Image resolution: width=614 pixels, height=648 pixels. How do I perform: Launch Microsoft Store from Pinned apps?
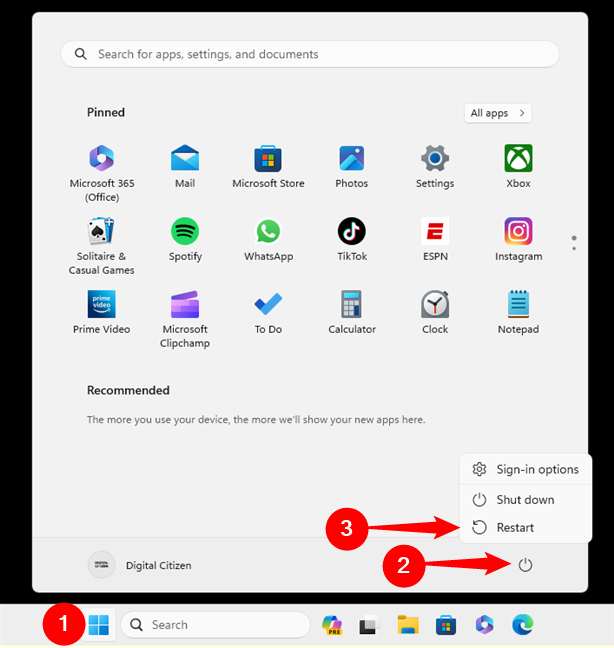click(x=268, y=166)
